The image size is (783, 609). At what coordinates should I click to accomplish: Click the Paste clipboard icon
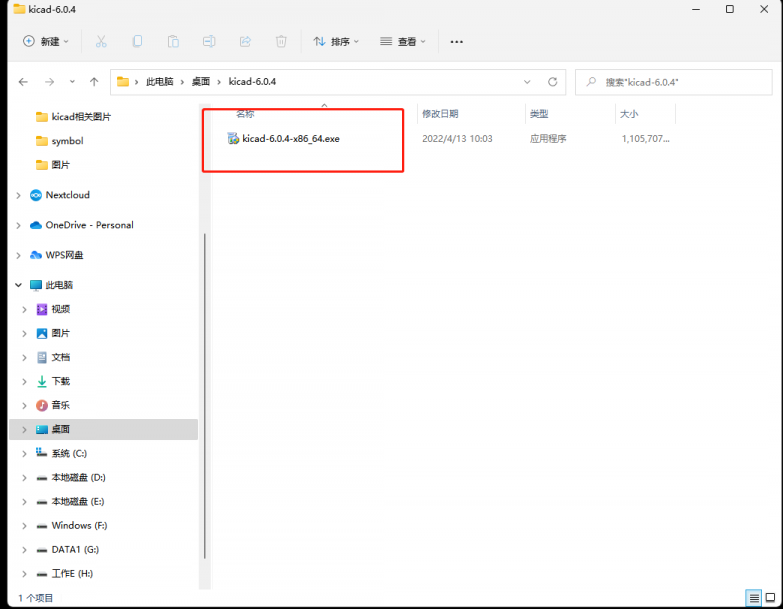[173, 41]
